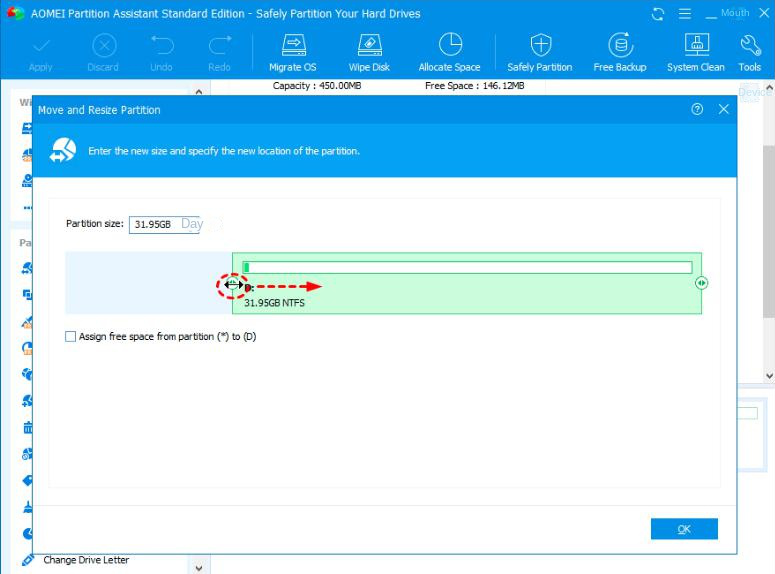Image resolution: width=775 pixels, height=574 pixels.
Task: Click sidebar scroll up arrow
Action: click(x=198, y=92)
